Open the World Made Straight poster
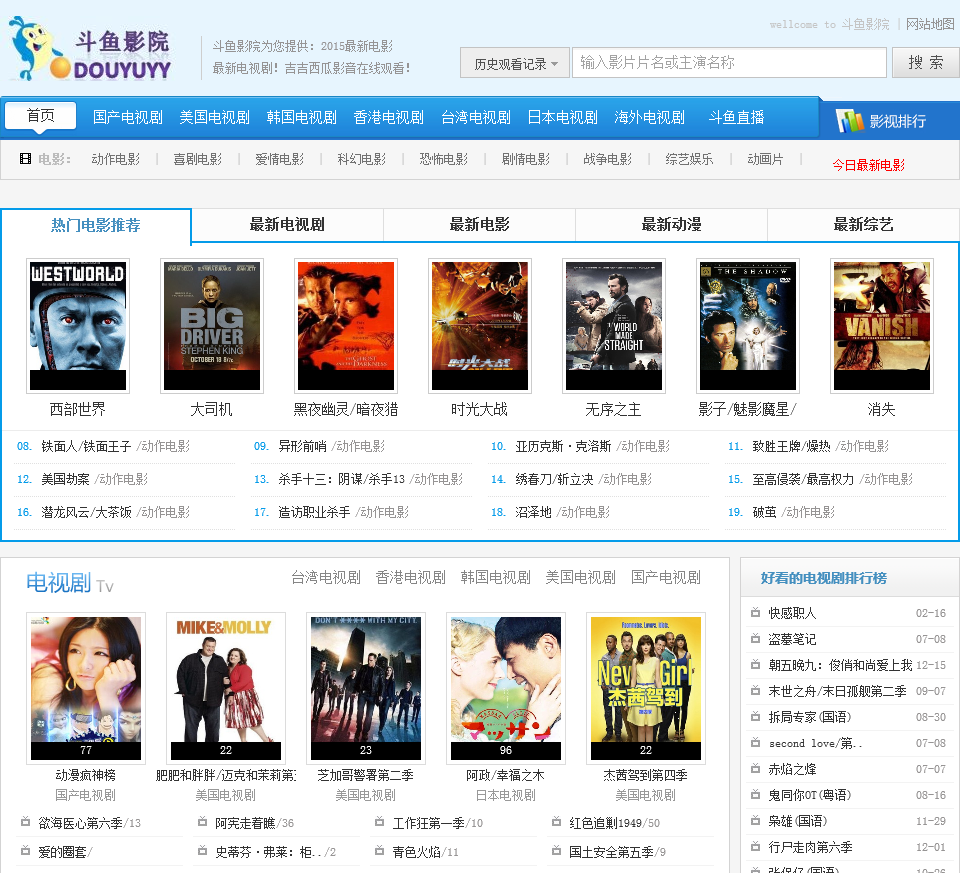The width and height of the screenshot is (960, 873). point(614,326)
